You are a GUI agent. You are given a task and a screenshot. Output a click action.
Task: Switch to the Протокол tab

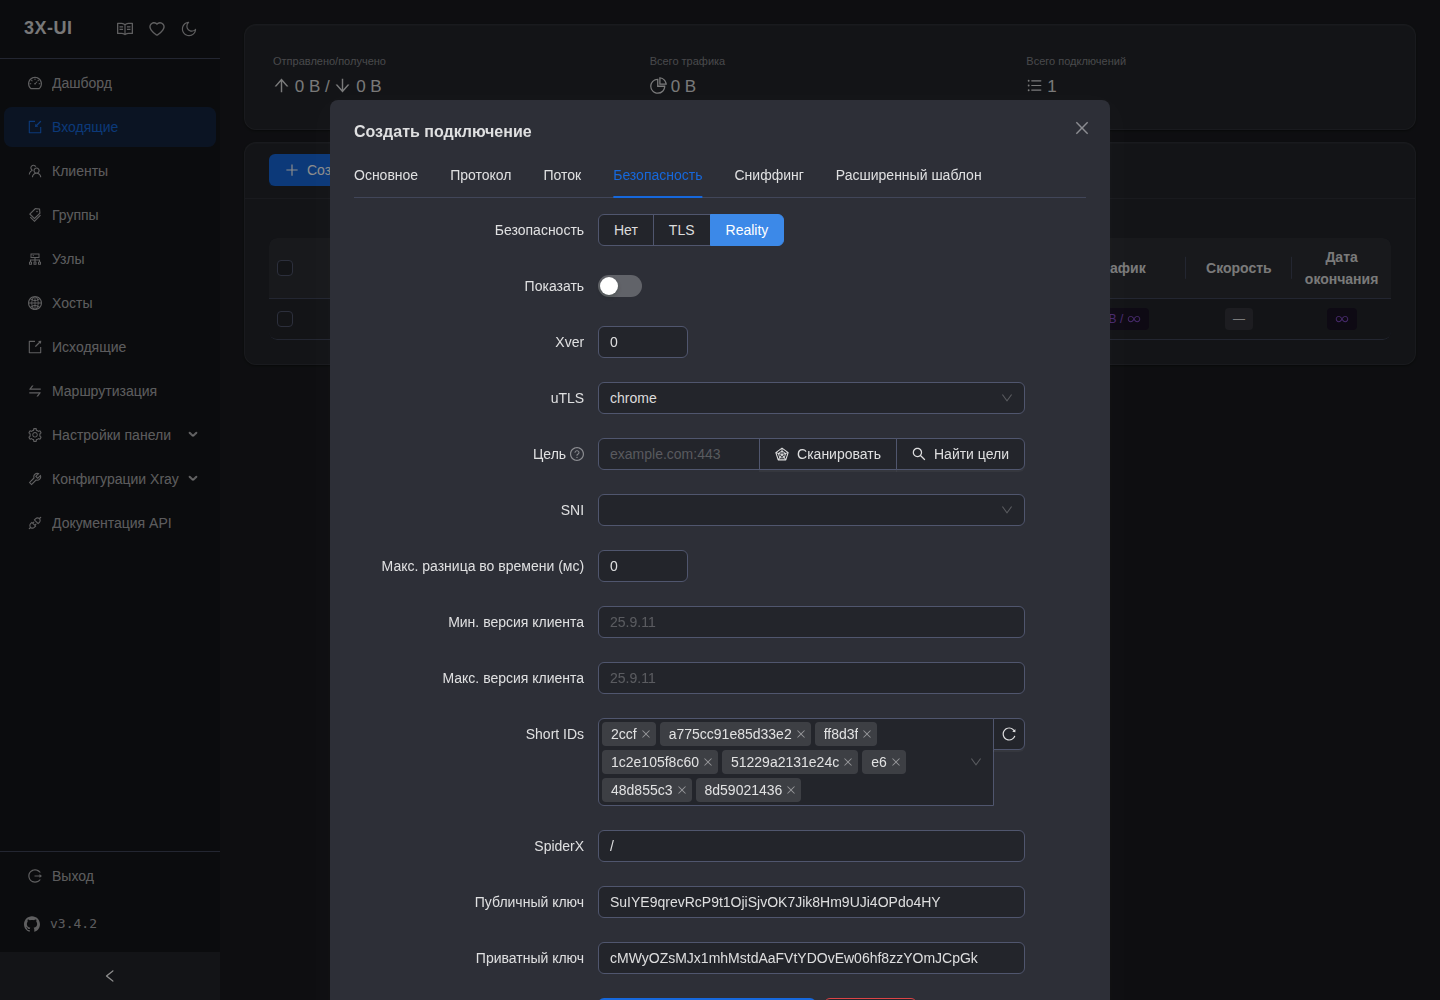click(480, 175)
